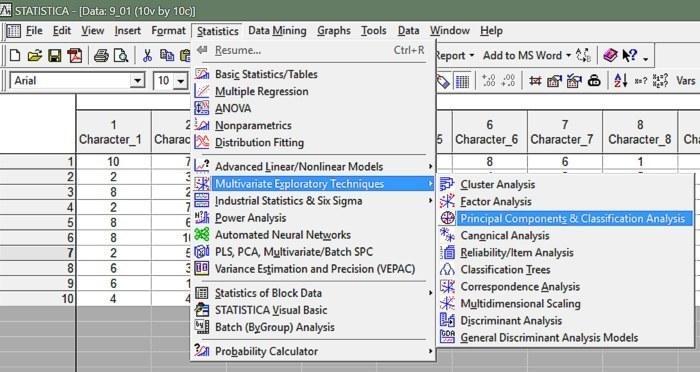Click the New document toolbar icon
Screen dimensions: 700x372
(15, 56)
